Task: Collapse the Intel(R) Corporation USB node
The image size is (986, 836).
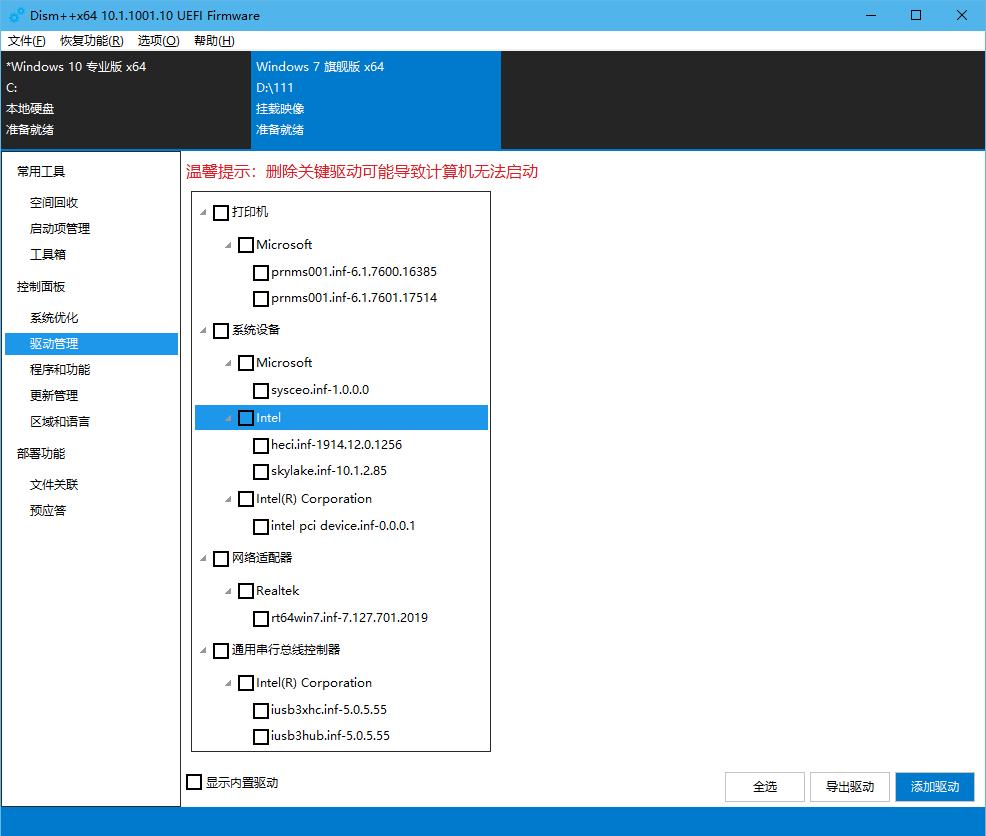Action: click(x=228, y=683)
